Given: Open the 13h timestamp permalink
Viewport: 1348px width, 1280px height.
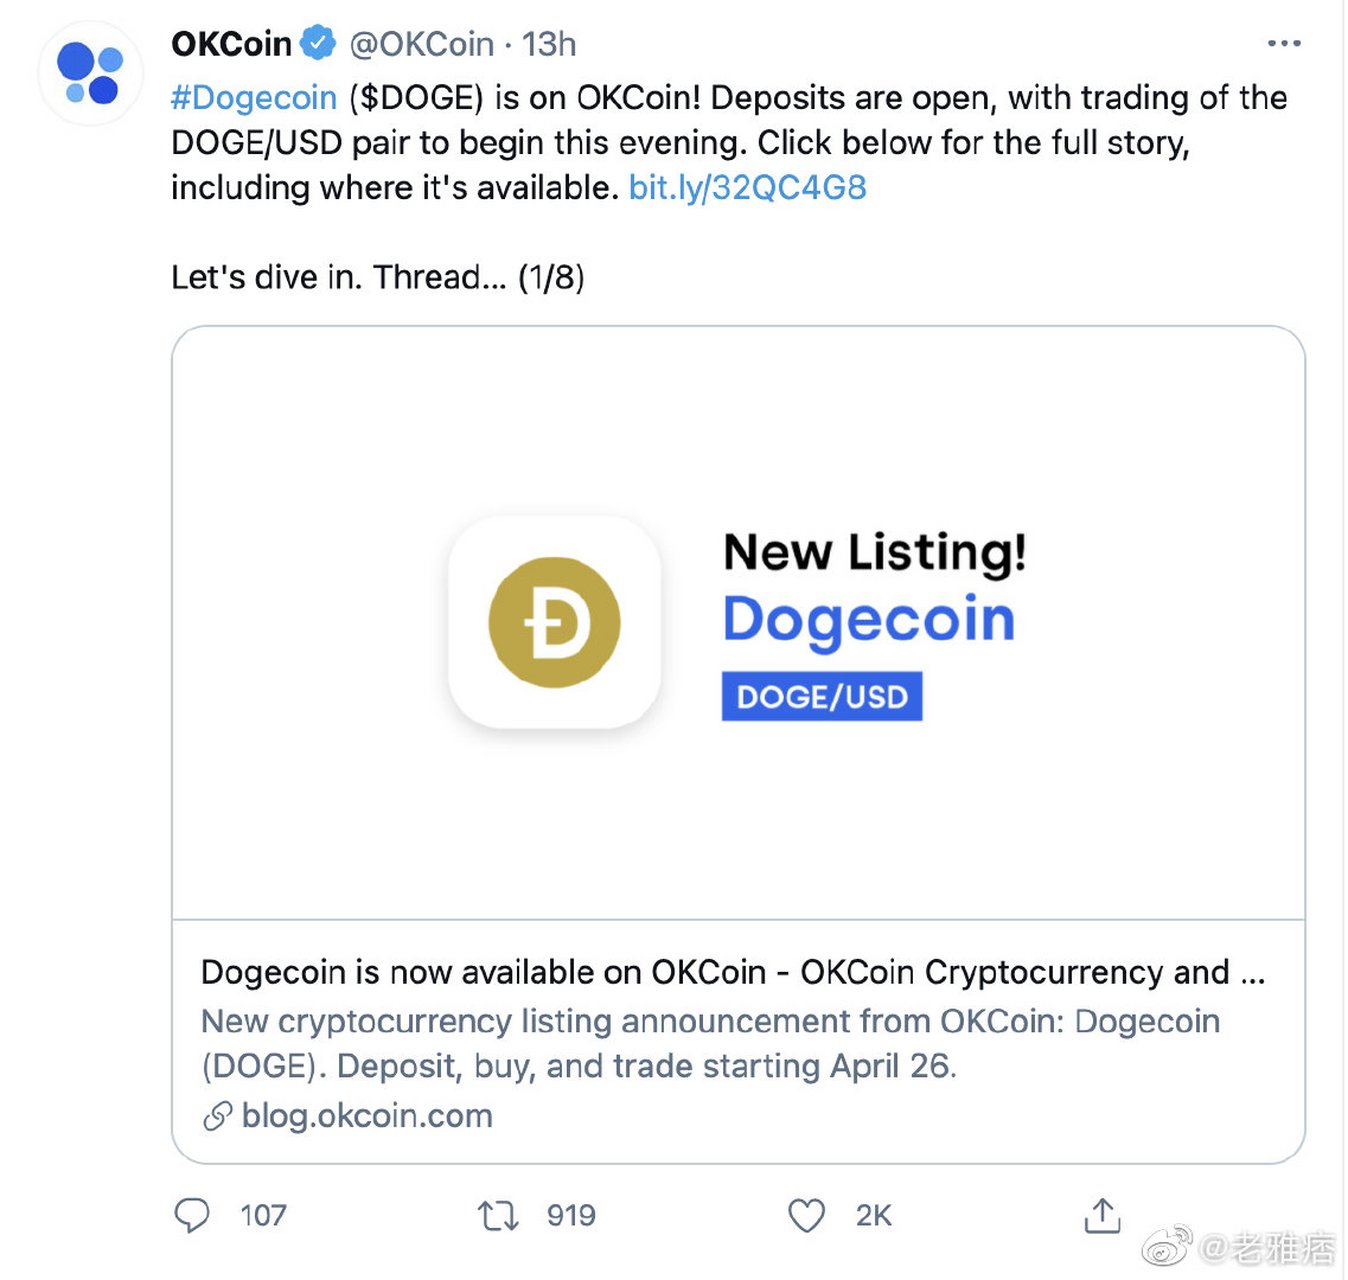Looking at the screenshot, I should click(549, 44).
